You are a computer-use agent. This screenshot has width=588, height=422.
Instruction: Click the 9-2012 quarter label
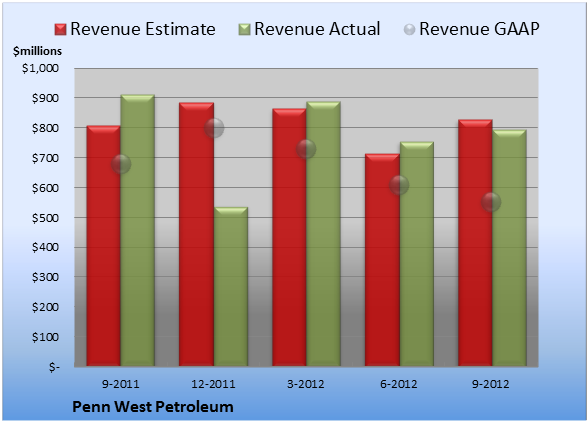coord(491,384)
